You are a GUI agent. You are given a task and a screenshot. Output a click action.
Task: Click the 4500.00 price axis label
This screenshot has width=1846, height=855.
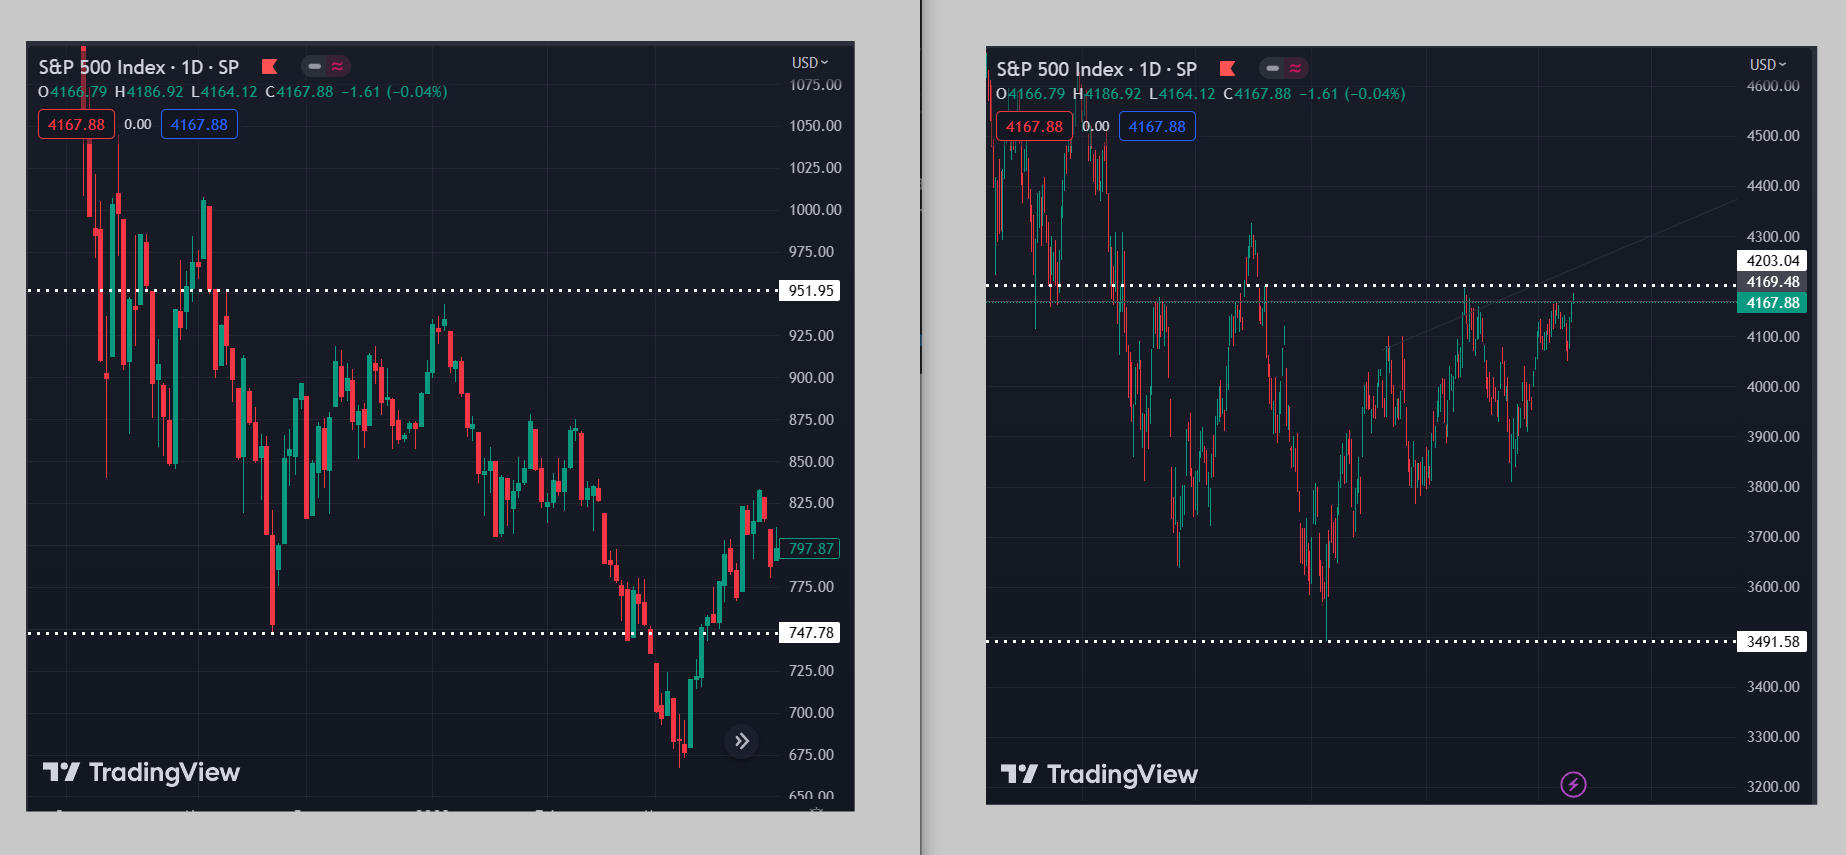1773,136
